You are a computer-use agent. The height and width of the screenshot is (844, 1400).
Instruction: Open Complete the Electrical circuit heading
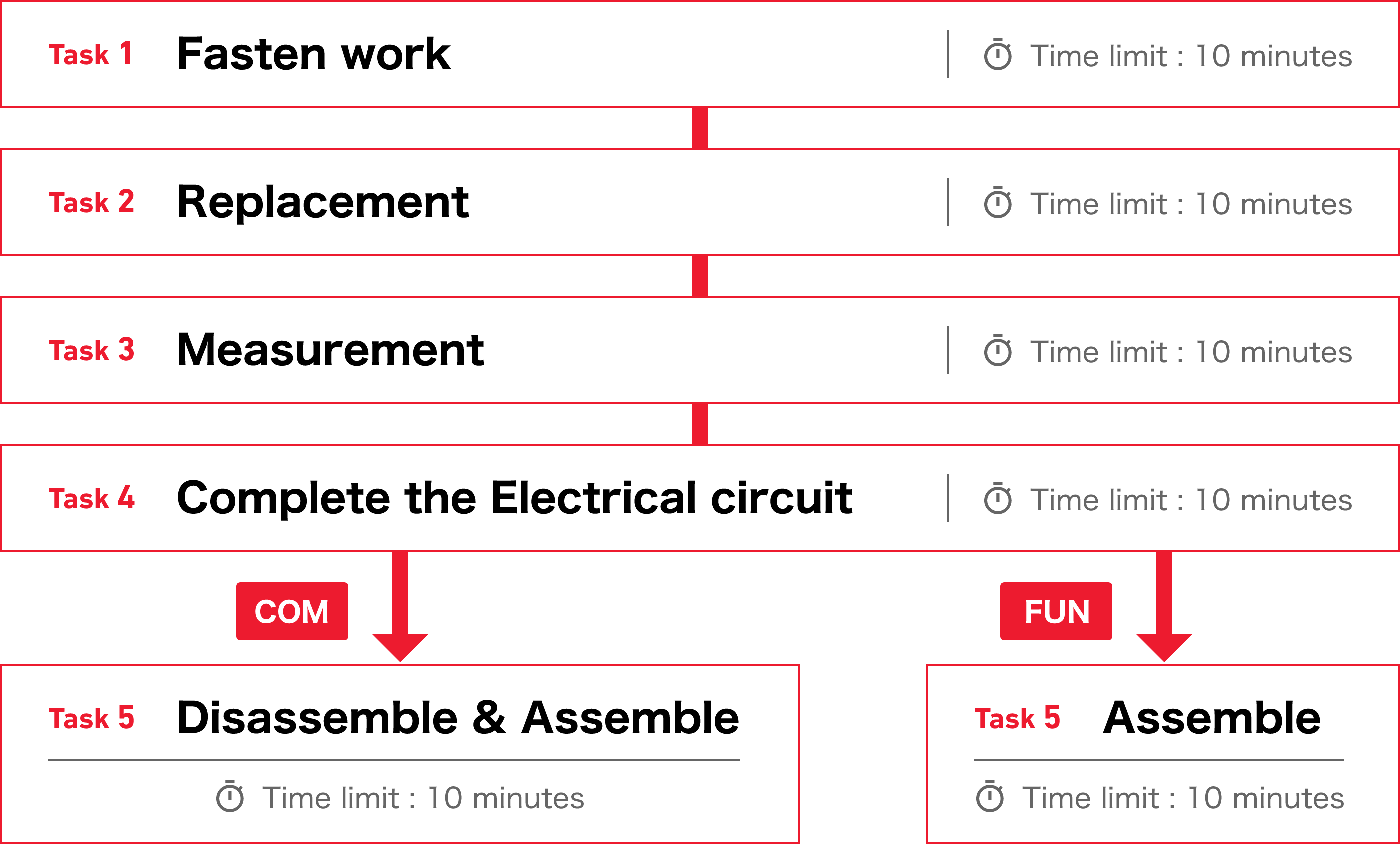coord(514,498)
